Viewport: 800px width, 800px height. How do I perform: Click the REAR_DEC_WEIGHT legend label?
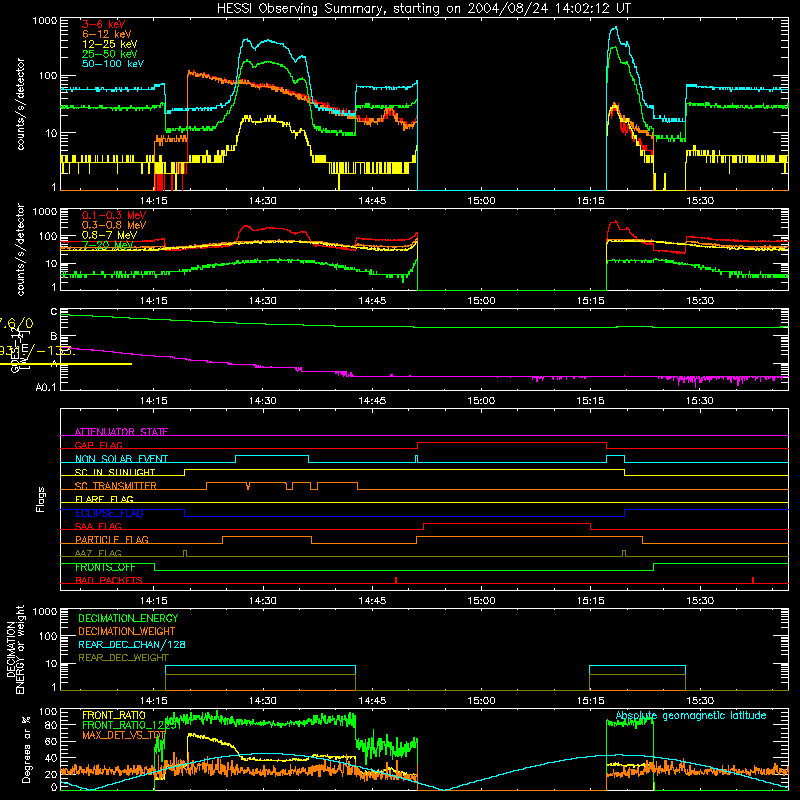point(123,658)
